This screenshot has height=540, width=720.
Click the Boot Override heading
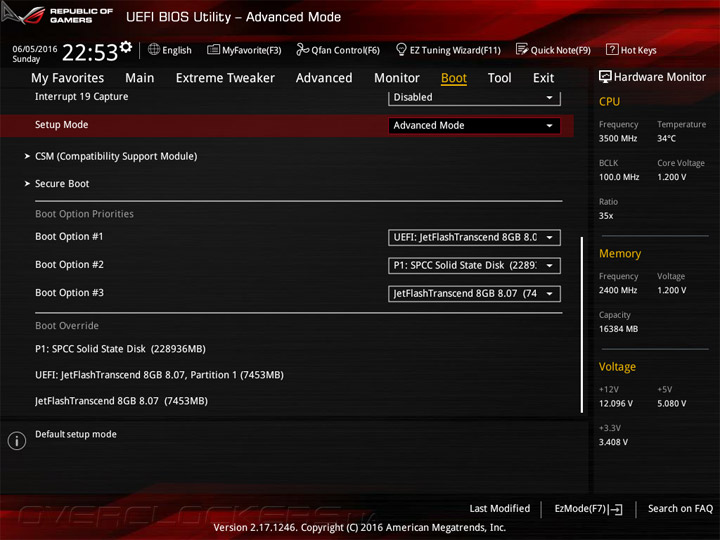67,326
